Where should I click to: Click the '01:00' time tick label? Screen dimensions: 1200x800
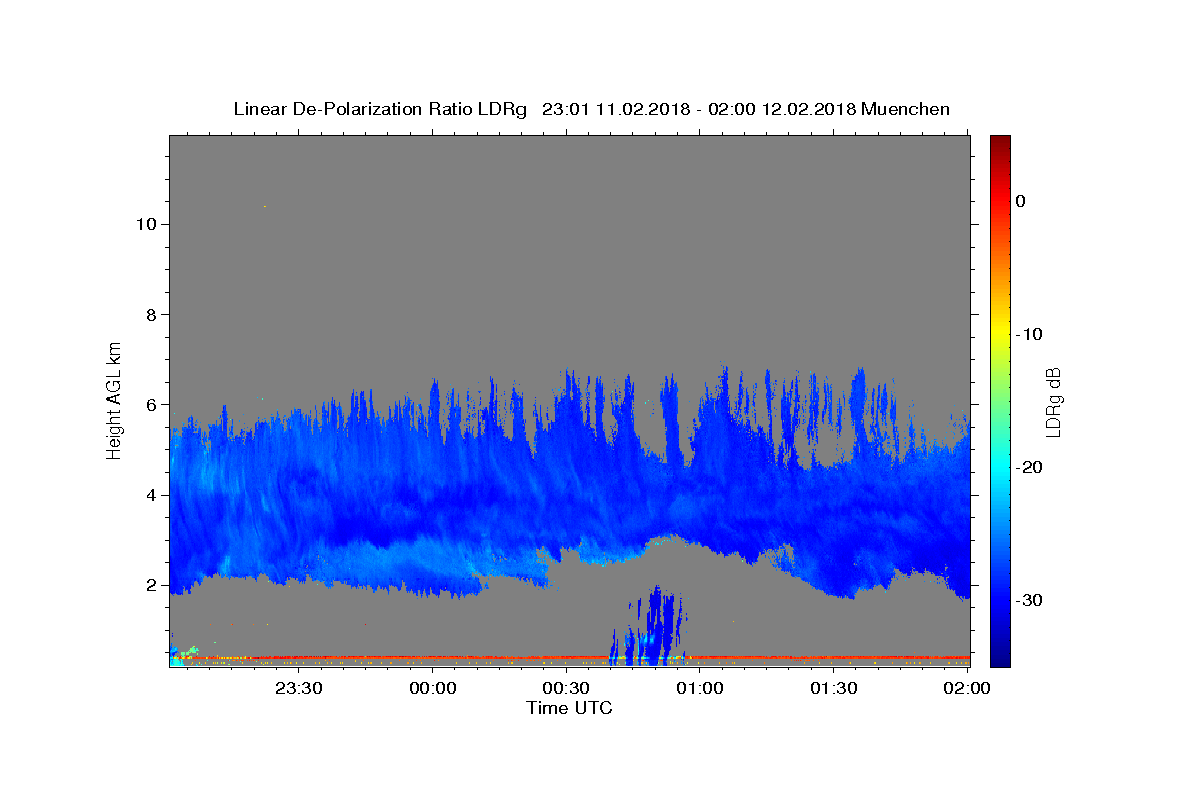coord(700,688)
